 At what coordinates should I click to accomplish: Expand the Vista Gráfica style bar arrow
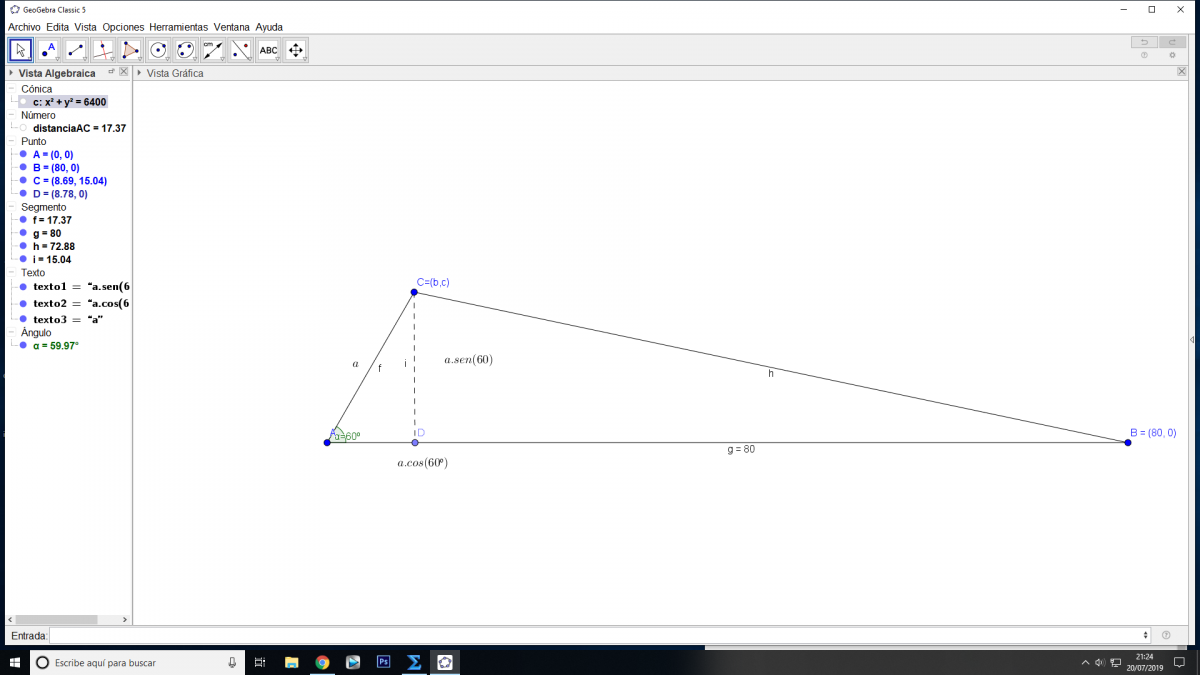click(140, 73)
